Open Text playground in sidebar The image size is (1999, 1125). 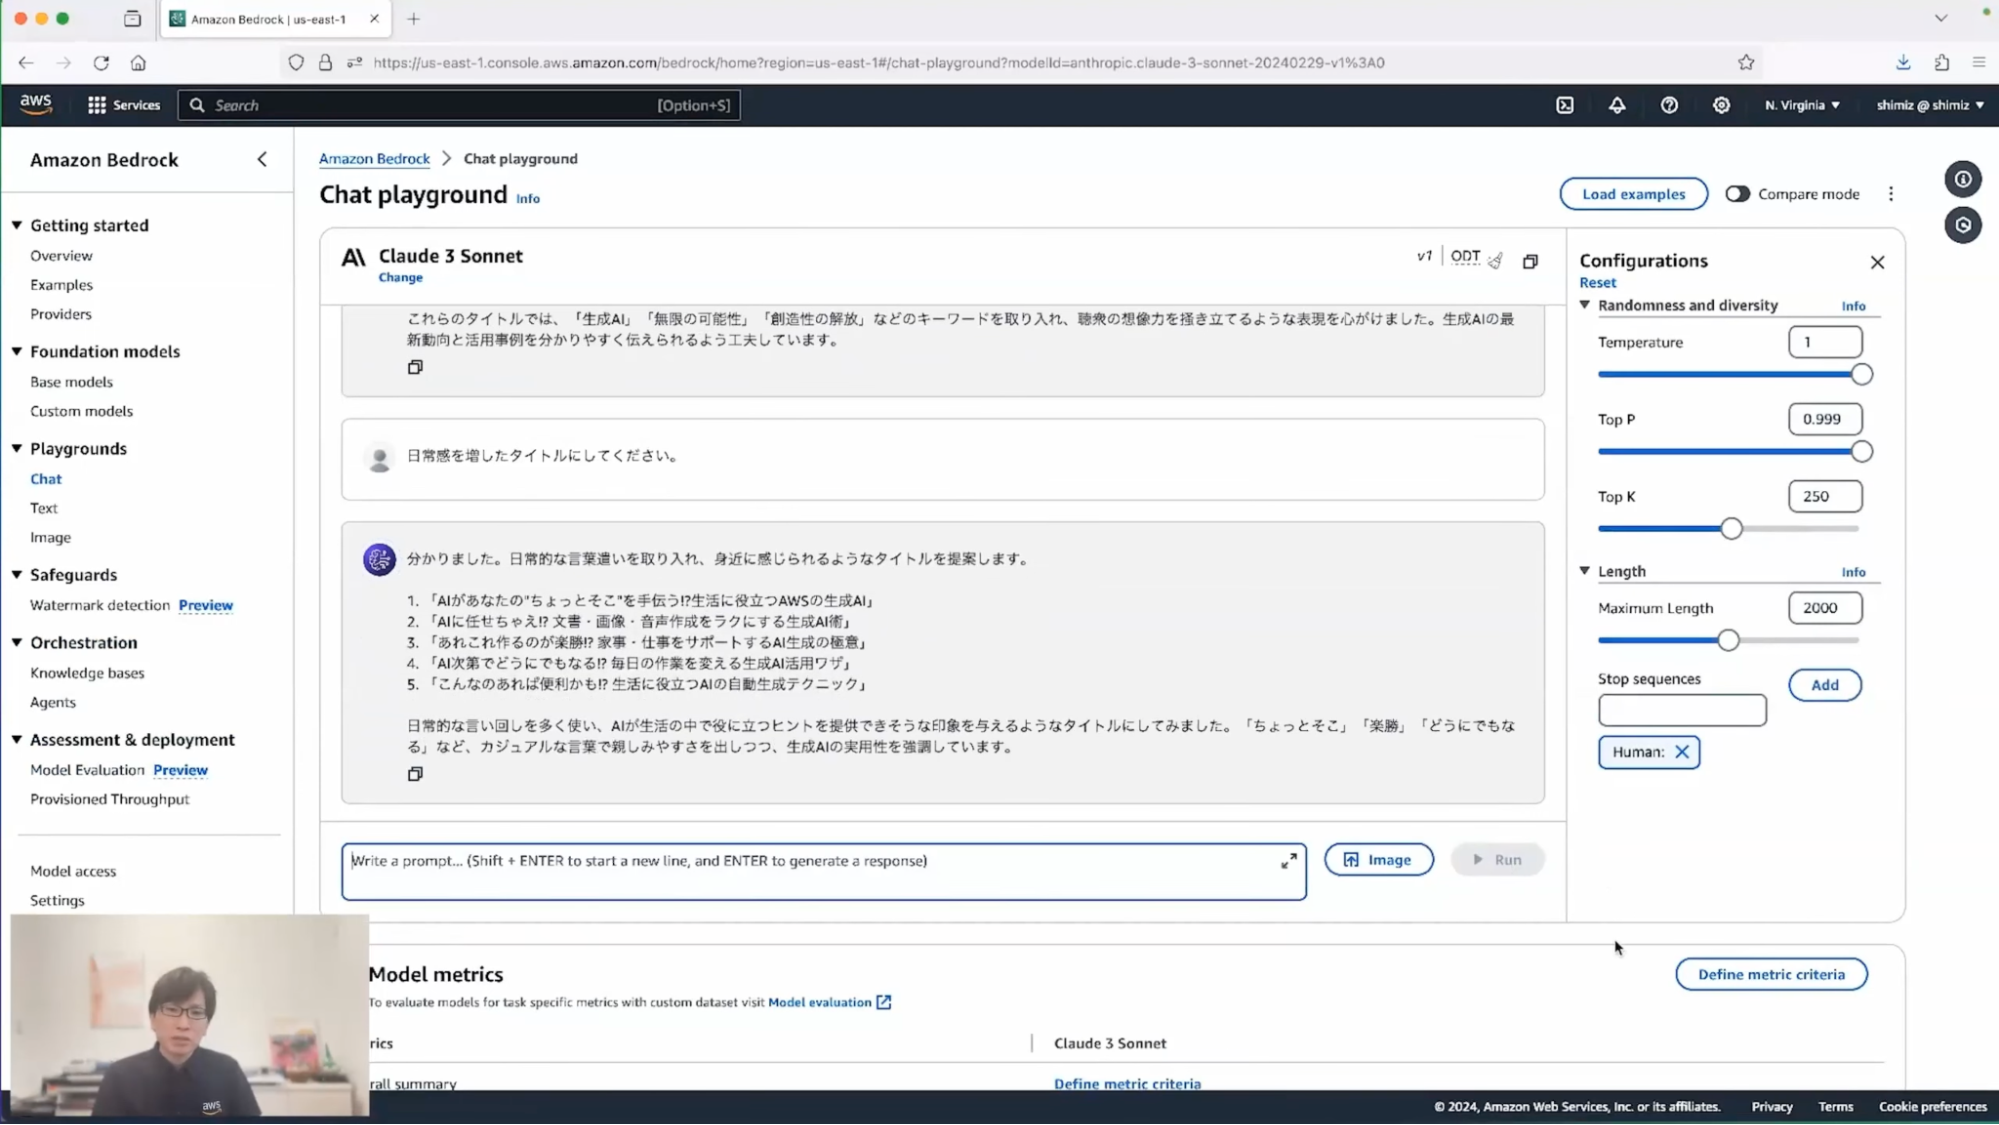tap(44, 508)
